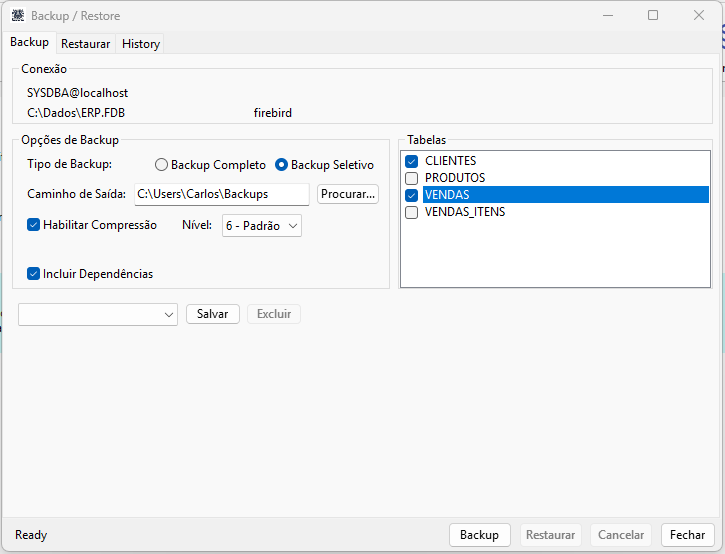Check the PRODUTOS table checkbox
Screen dimensions: 725x554
(412, 178)
